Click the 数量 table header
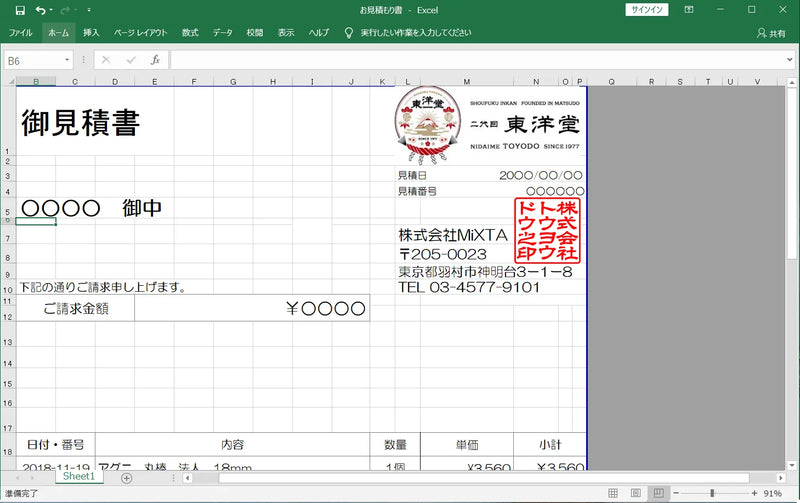 coord(395,445)
